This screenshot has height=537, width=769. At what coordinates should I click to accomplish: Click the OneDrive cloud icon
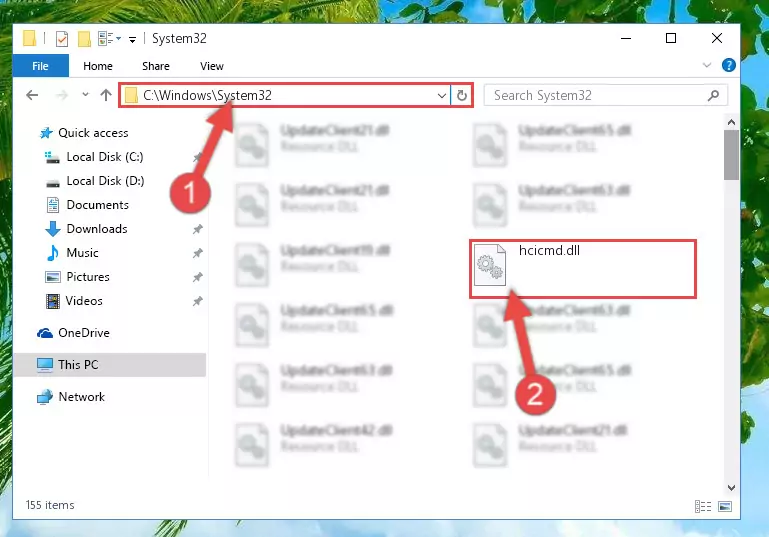pyautogui.click(x=45, y=333)
